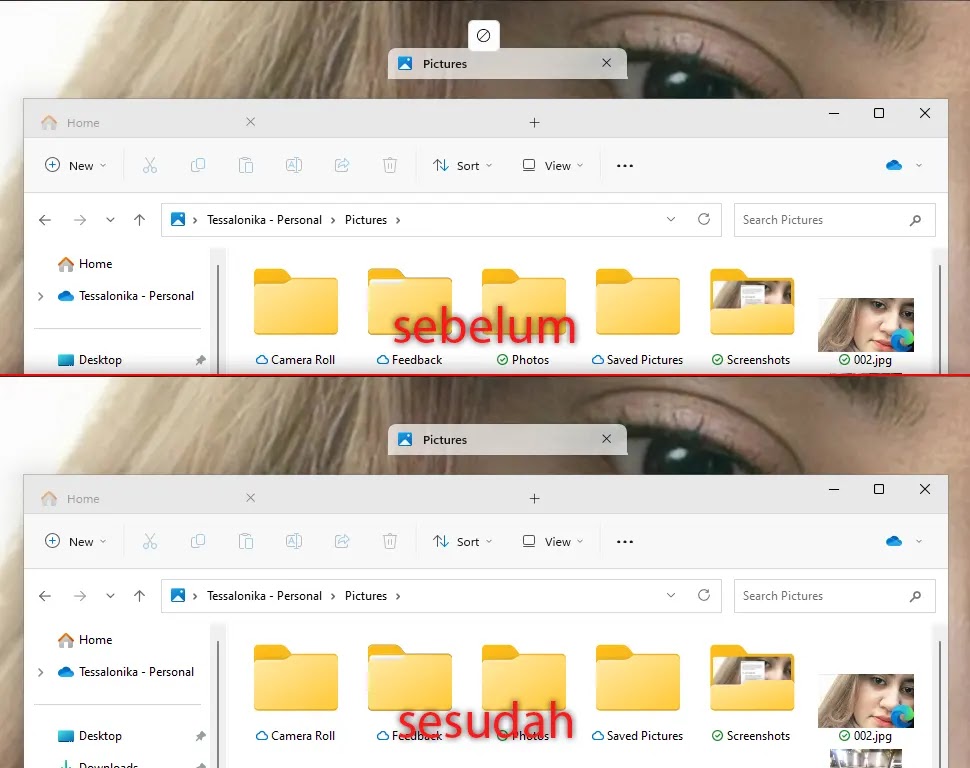
Task: Click Tessalonika - Personal breadcrumb in upper window
Action: pyautogui.click(x=264, y=220)
